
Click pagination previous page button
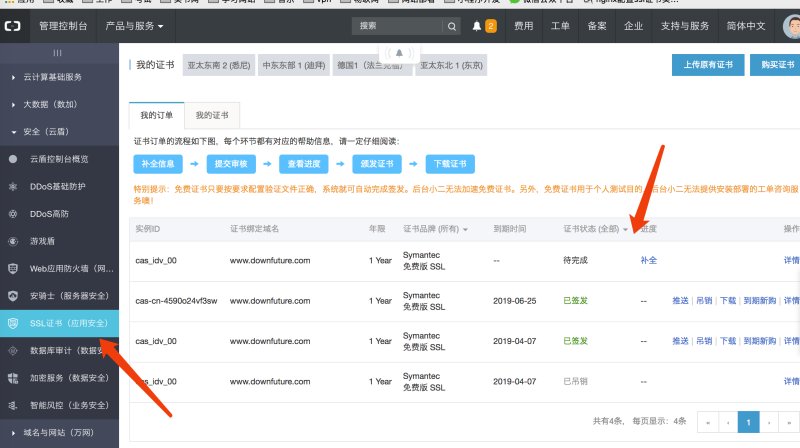tap(728, 422)
